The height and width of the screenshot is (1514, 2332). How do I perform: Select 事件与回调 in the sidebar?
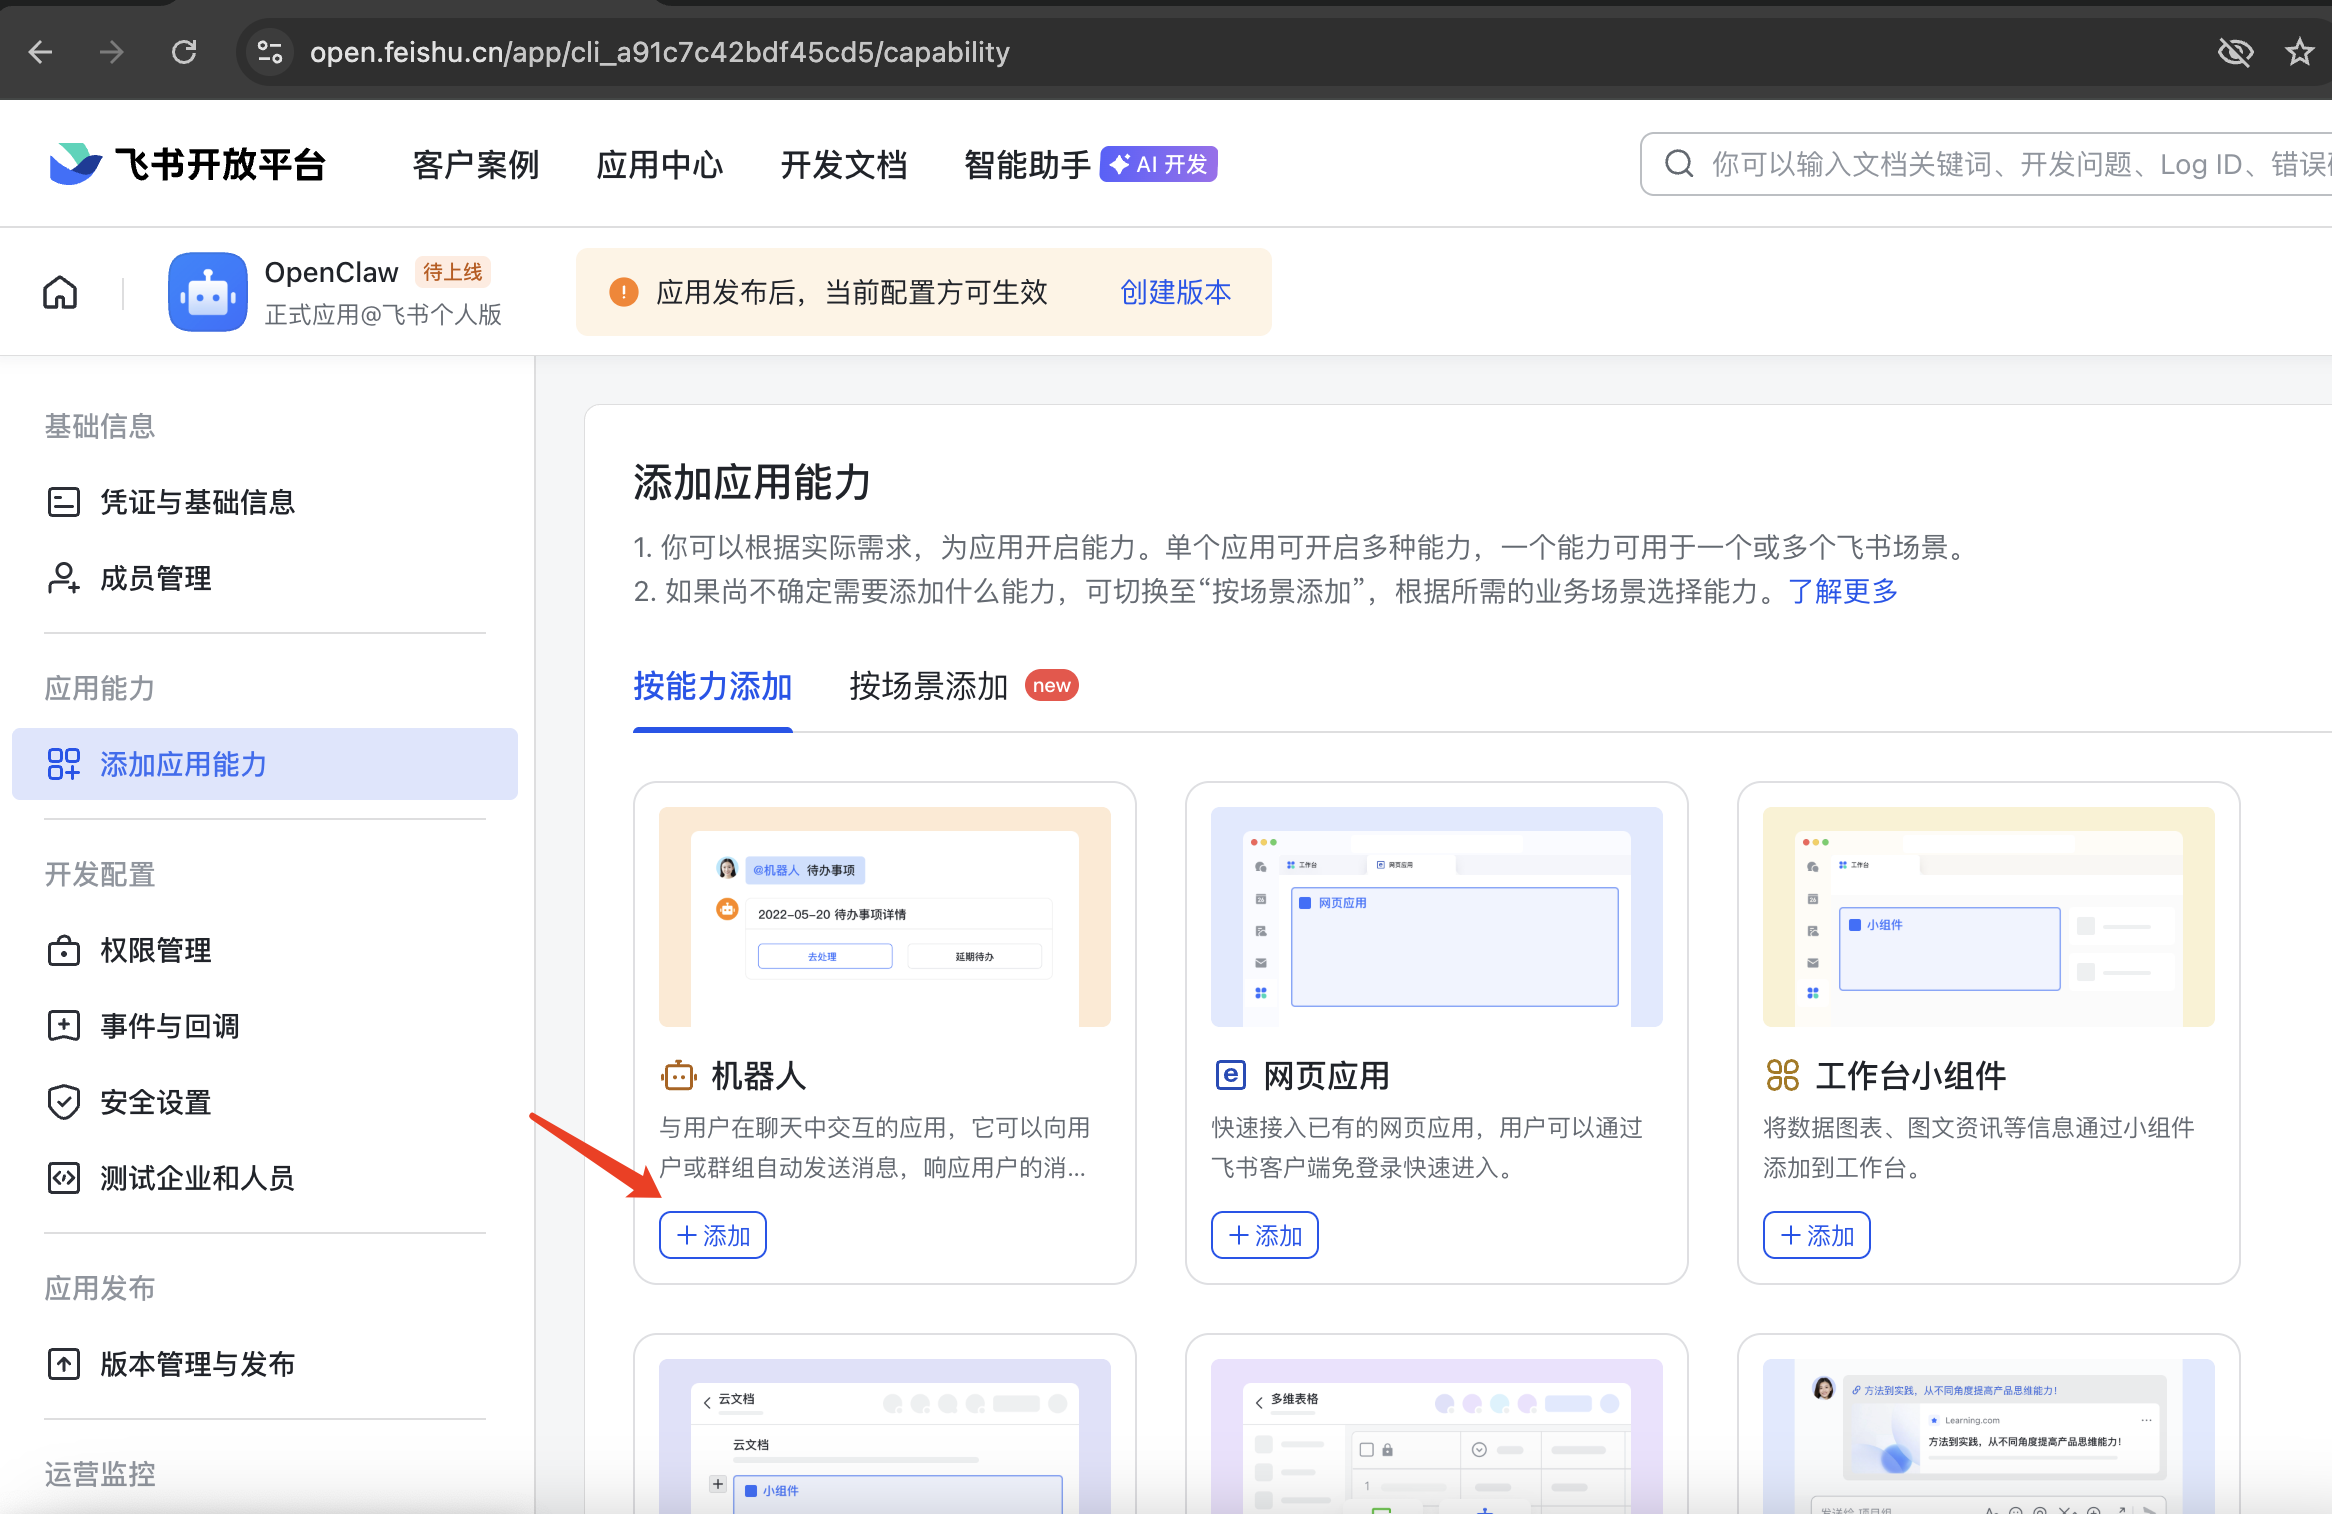169,1026
